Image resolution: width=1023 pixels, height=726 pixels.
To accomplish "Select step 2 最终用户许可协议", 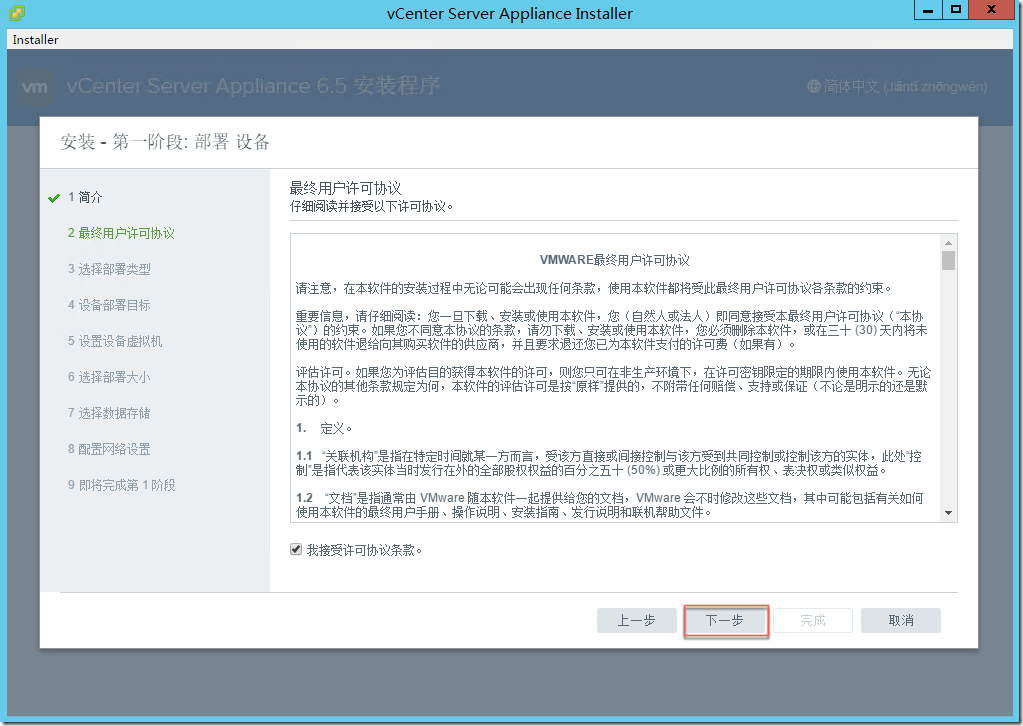I will 121,233.
